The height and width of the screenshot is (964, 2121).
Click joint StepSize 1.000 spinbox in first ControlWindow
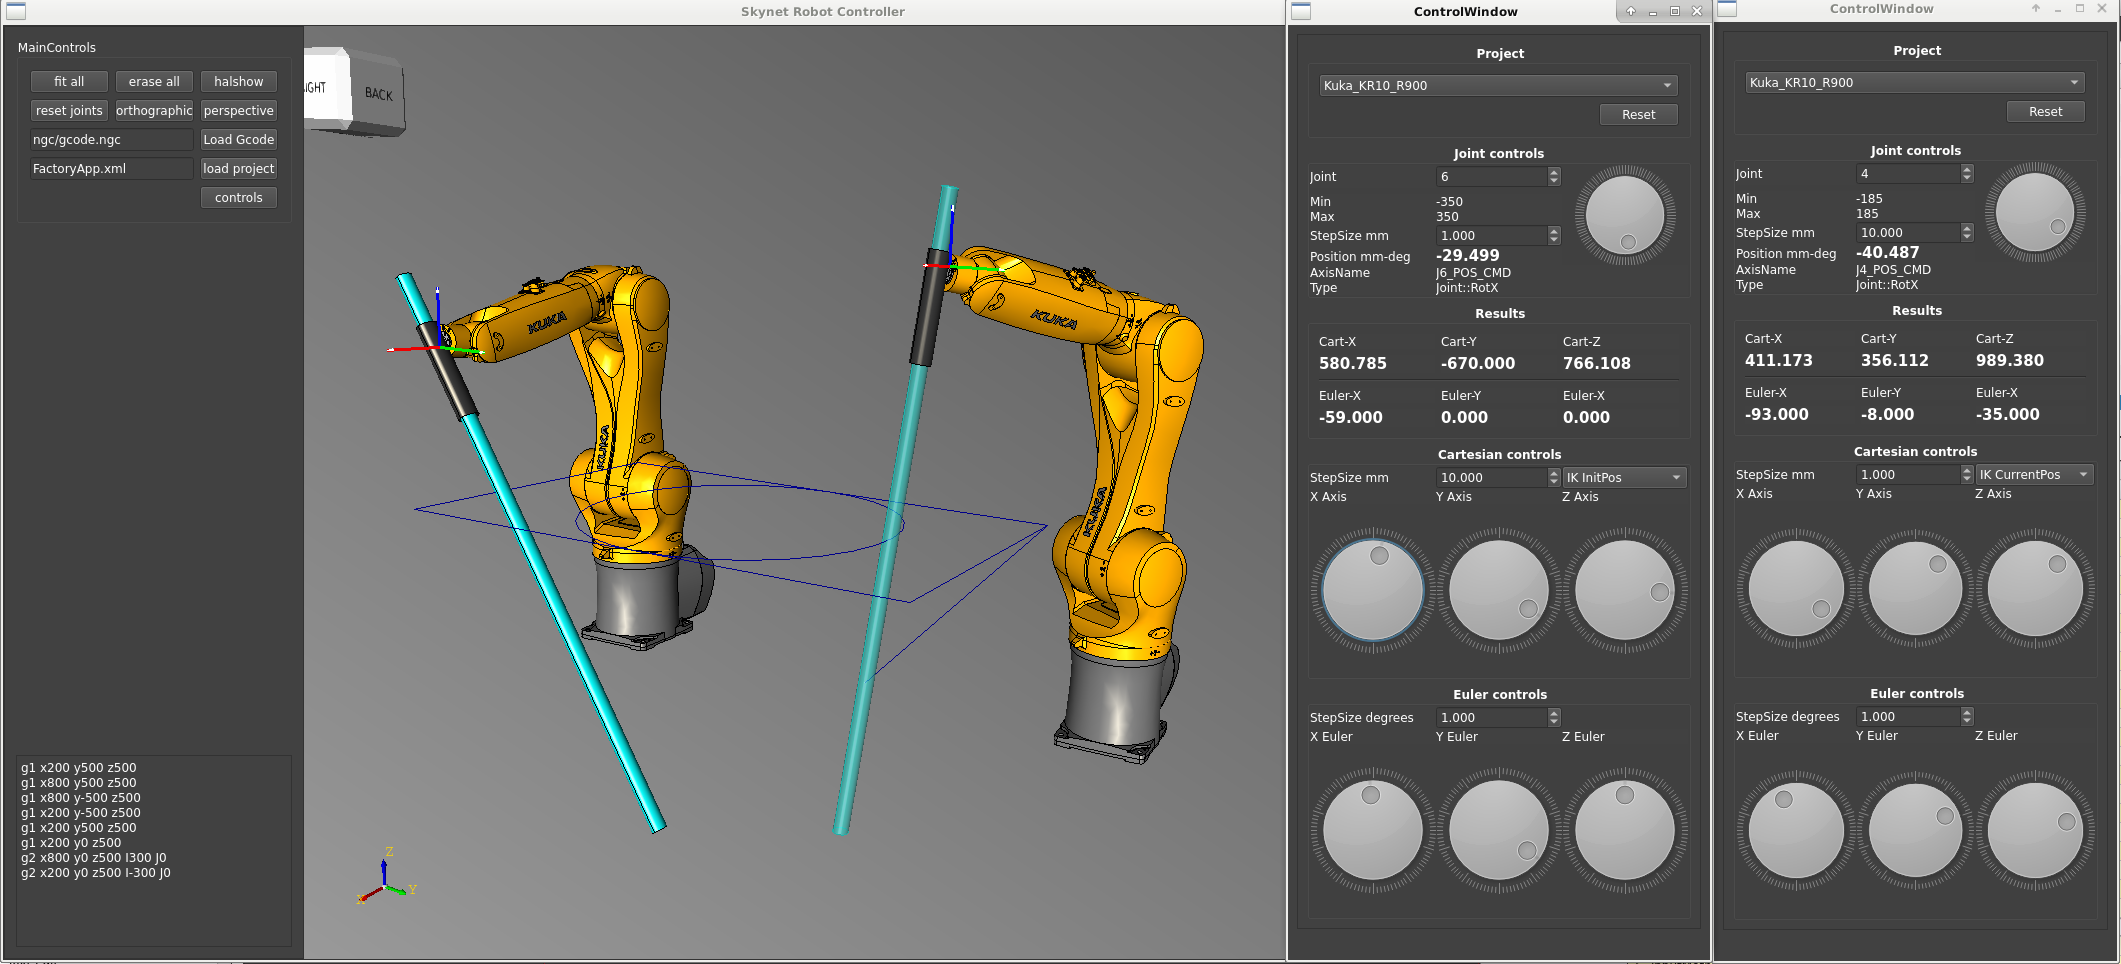(1498, 236)
